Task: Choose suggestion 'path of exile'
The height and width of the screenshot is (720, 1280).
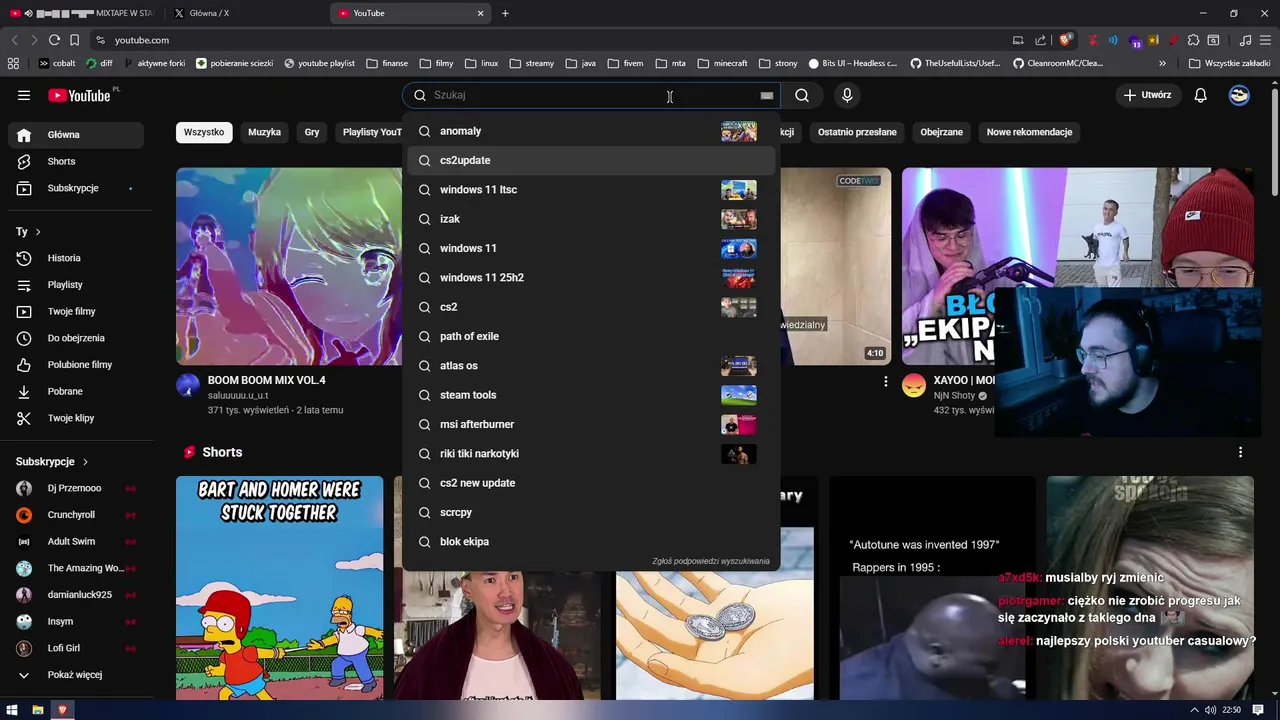Action: point(591,336)
